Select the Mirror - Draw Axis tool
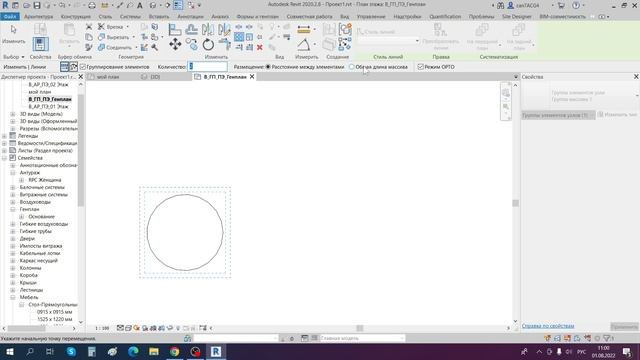The image size is (640, 360). (x=224, y=29)
